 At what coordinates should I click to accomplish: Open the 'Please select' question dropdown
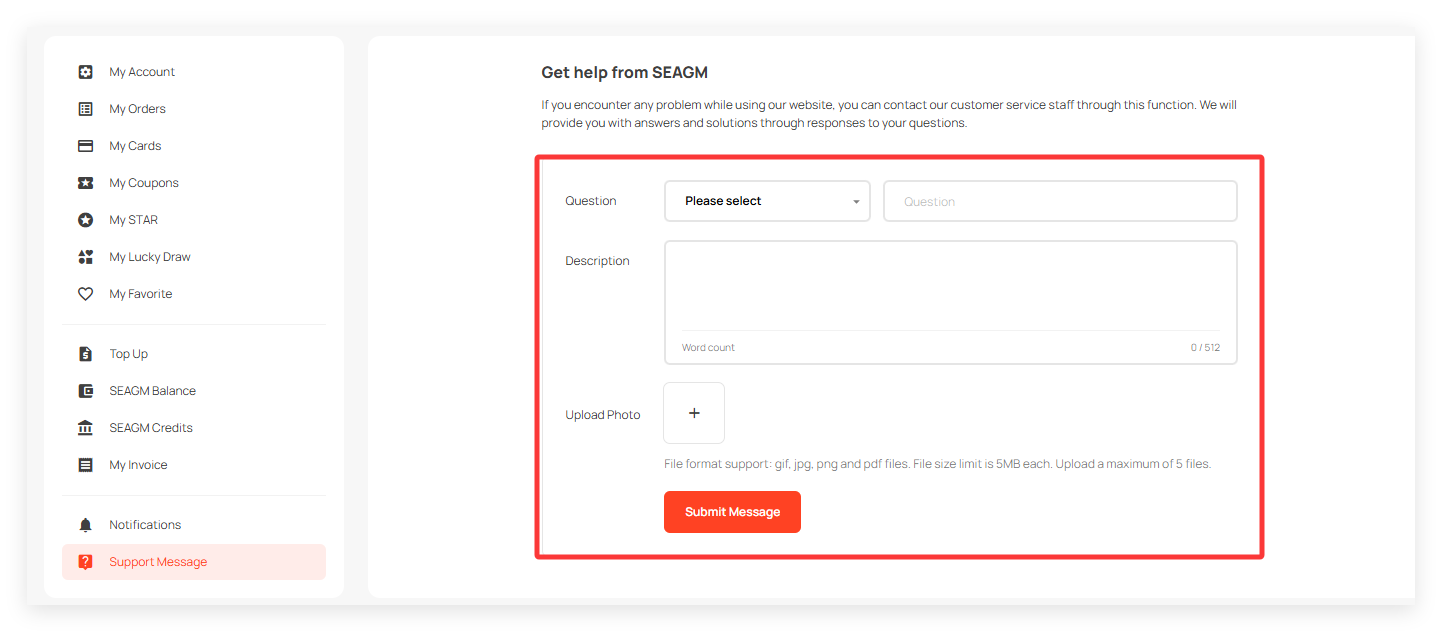(767, 201)
